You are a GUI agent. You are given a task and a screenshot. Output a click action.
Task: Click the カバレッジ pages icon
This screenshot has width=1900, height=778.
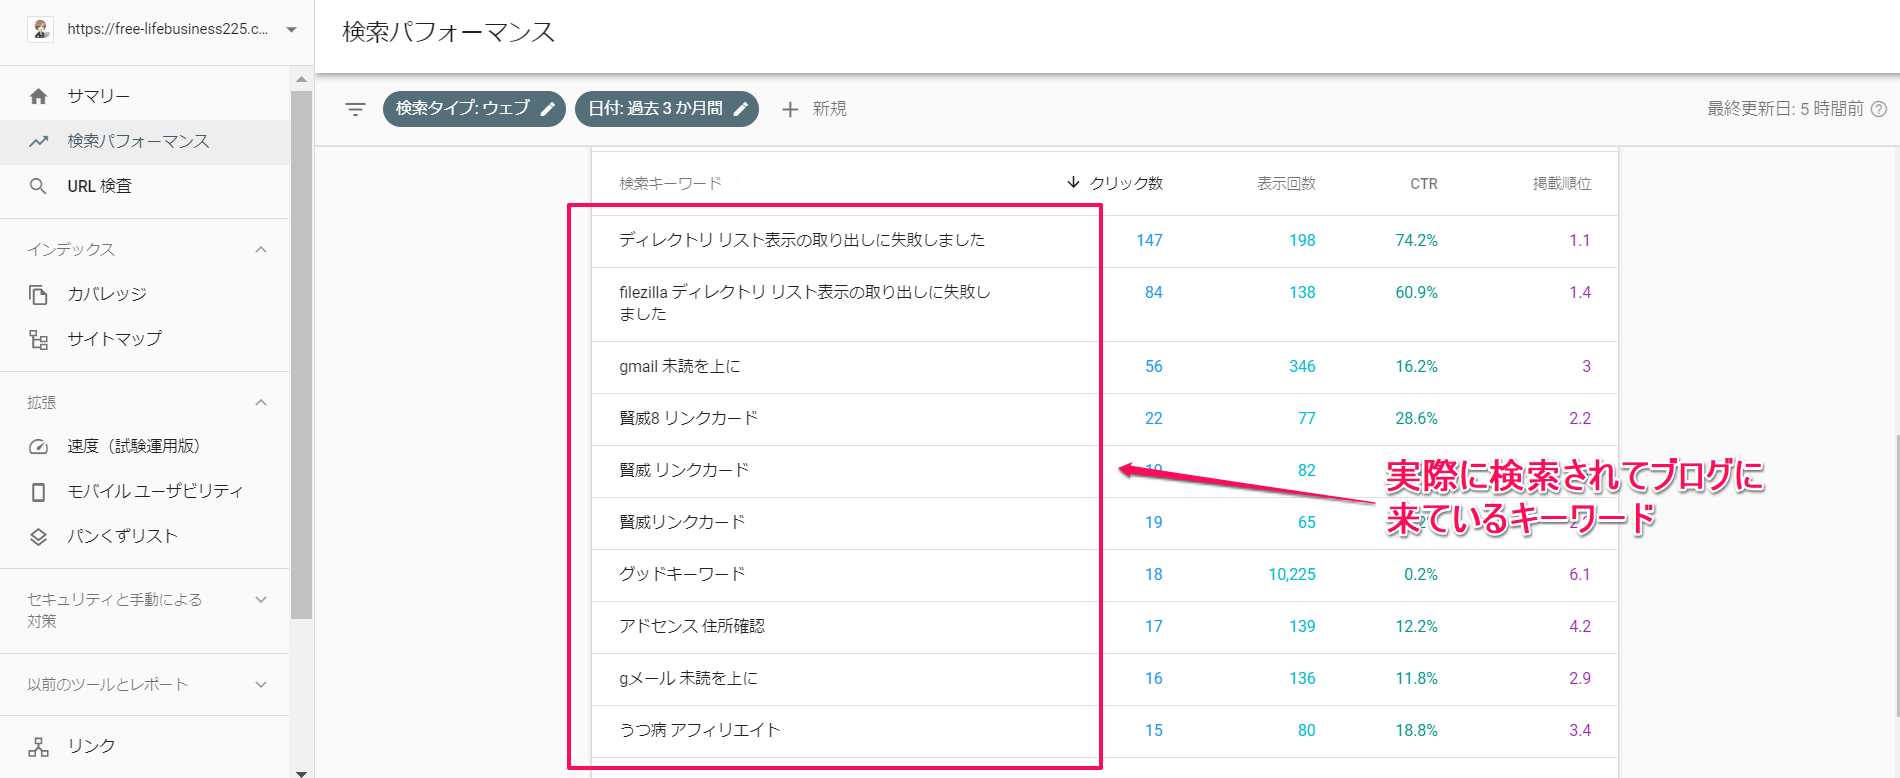point(38,294)
